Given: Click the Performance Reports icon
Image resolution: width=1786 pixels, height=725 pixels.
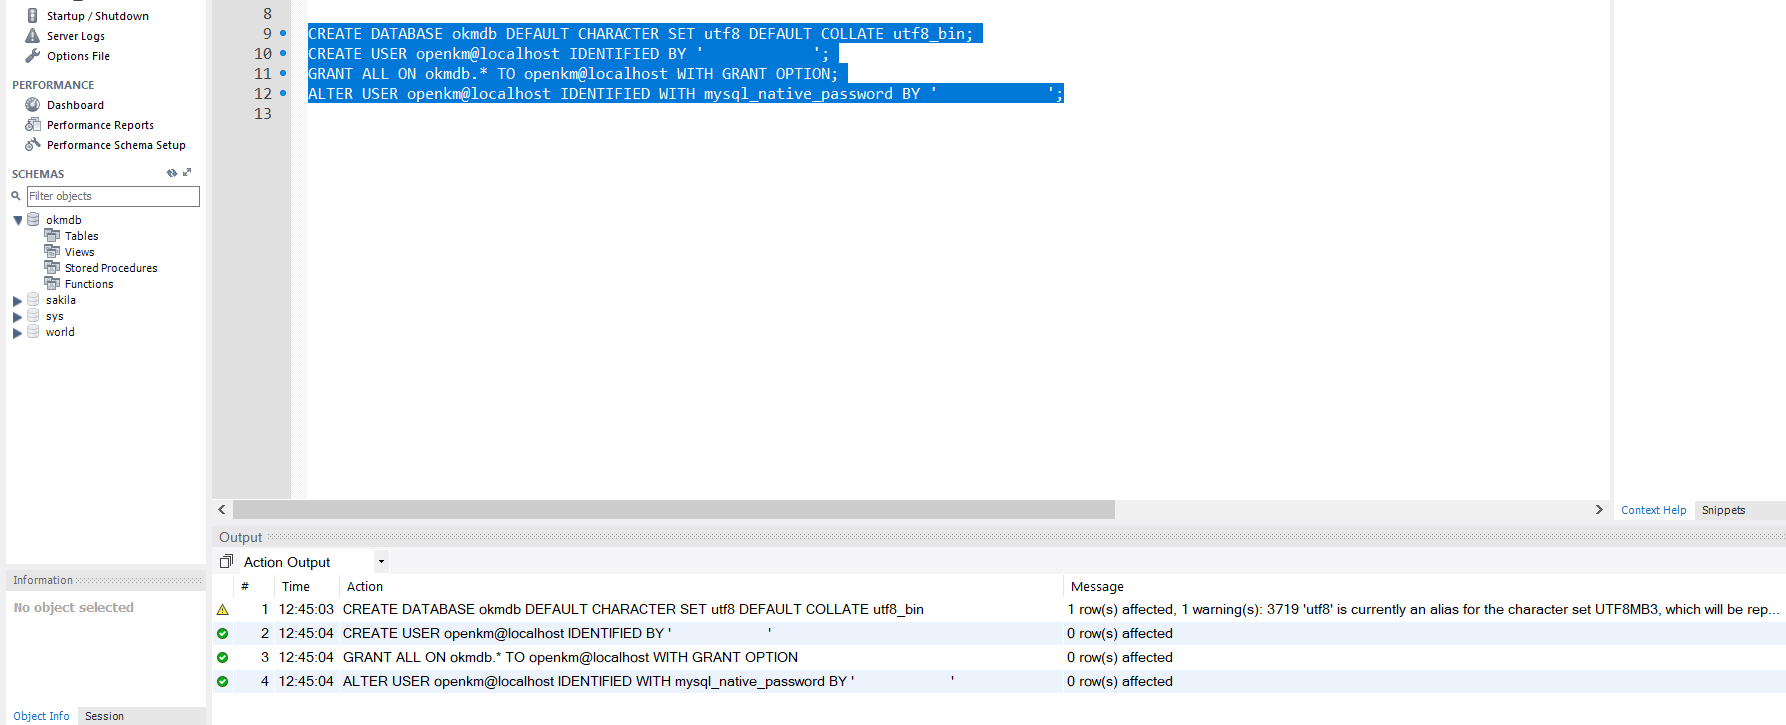Looking at the screenshot, I should (33, 125).
